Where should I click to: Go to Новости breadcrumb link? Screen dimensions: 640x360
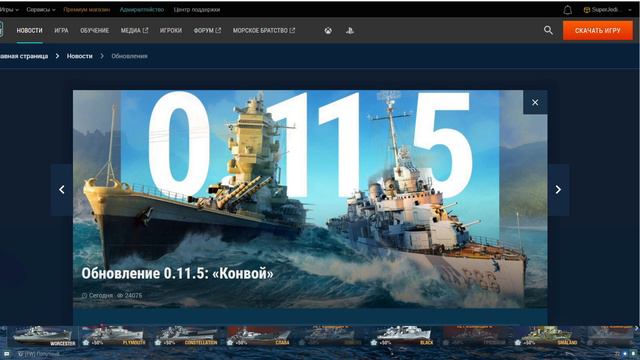pyautogui.click(x=80, y=56)
